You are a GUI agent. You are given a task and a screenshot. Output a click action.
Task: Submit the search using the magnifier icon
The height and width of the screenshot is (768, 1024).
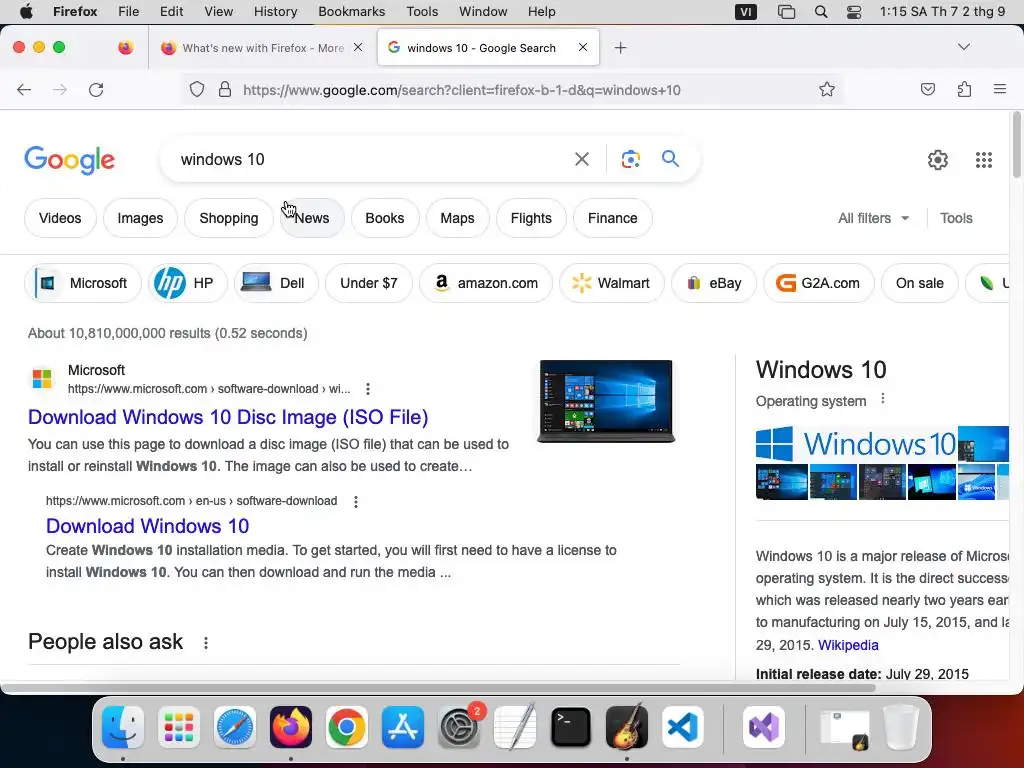(x=670, y=159)
